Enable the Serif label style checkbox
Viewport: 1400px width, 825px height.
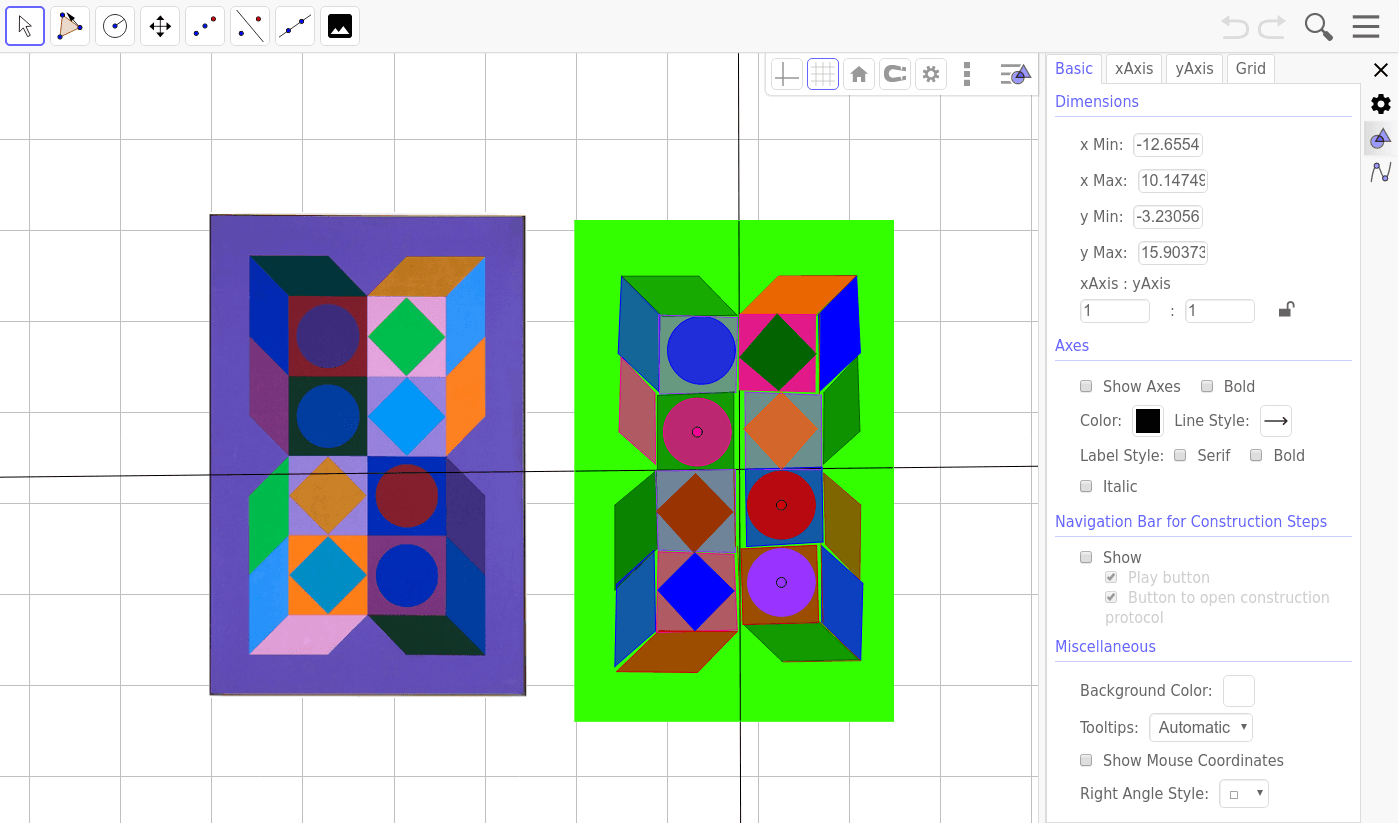coord(1180,455)
